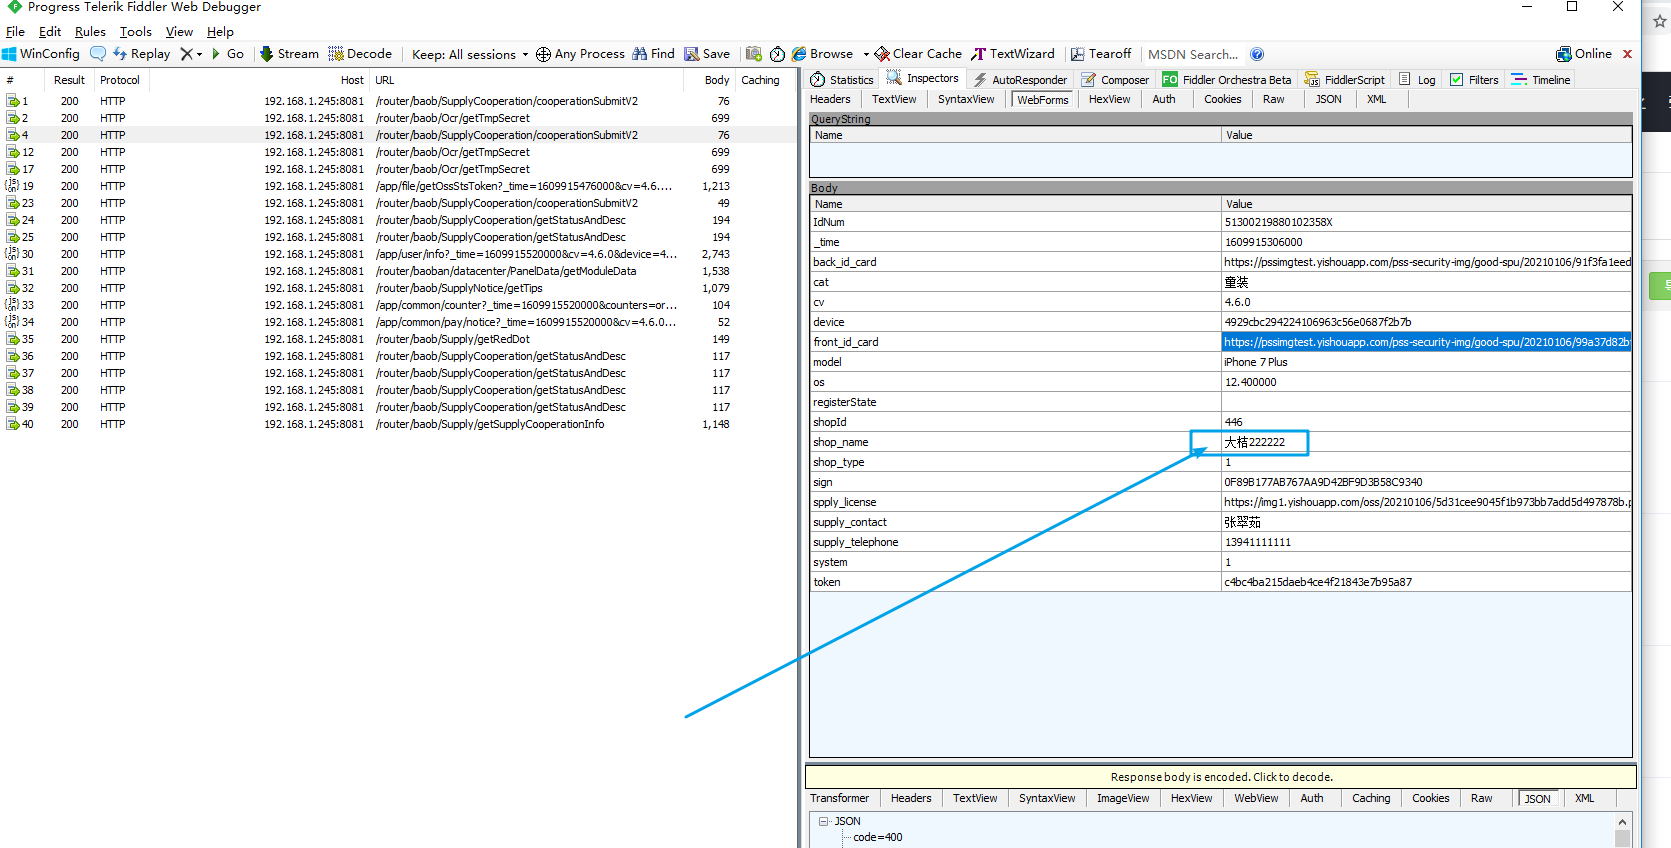Screen dimensions: 1671x848
Task: Open the File menu
Action: click(15, 32)
